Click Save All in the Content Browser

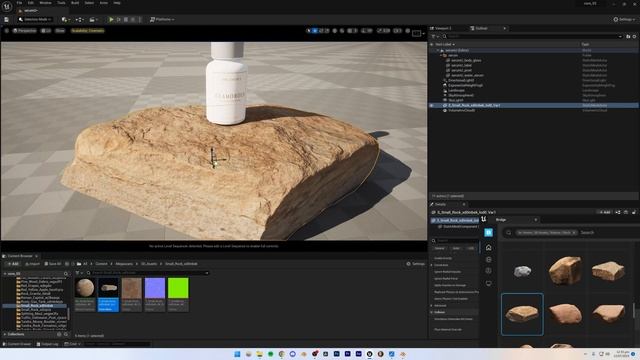point(53,264)
